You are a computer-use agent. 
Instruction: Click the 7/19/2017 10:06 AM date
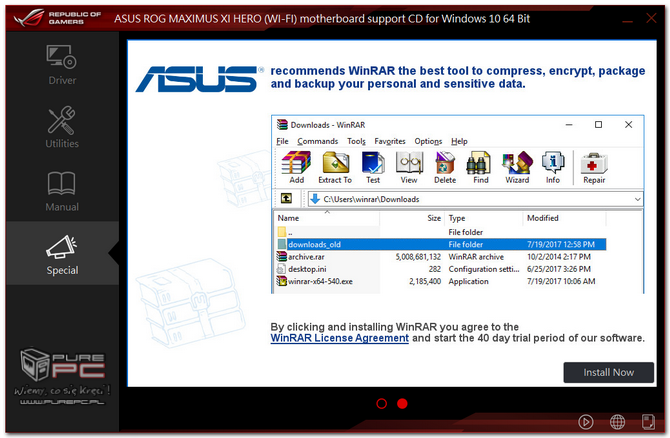pyautogui.click(x=561, y=281)
